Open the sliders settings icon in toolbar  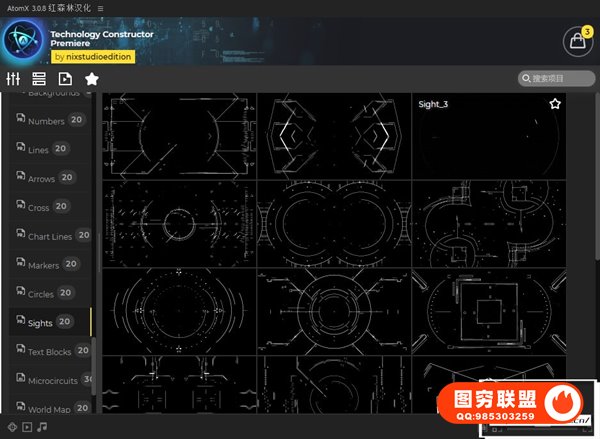13,79
